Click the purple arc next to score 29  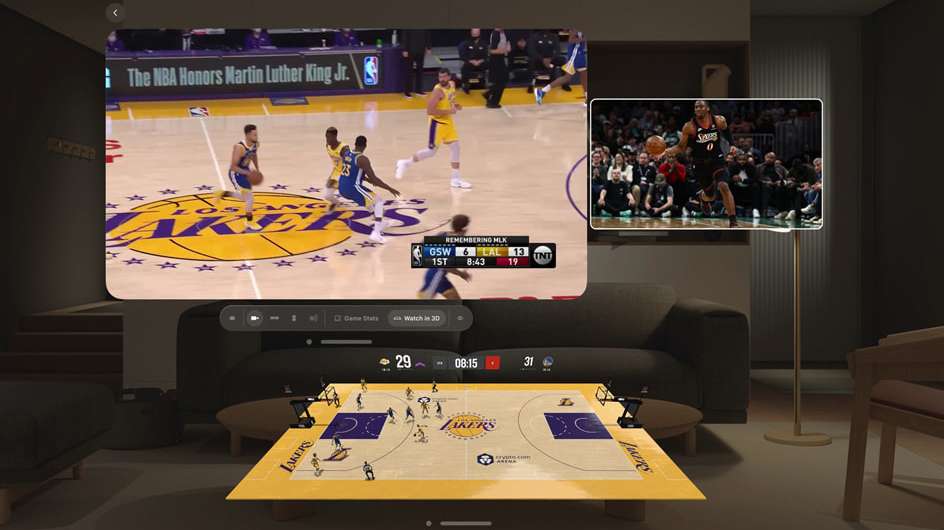tap(421, 364)
